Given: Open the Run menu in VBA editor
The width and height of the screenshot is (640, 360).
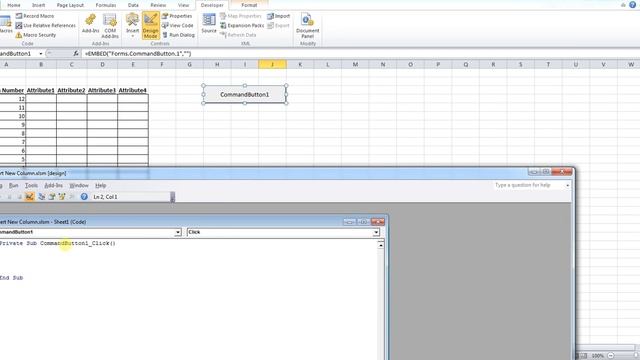Looking at the screenshot, I should pyautogui.click(x=13, y=185).
